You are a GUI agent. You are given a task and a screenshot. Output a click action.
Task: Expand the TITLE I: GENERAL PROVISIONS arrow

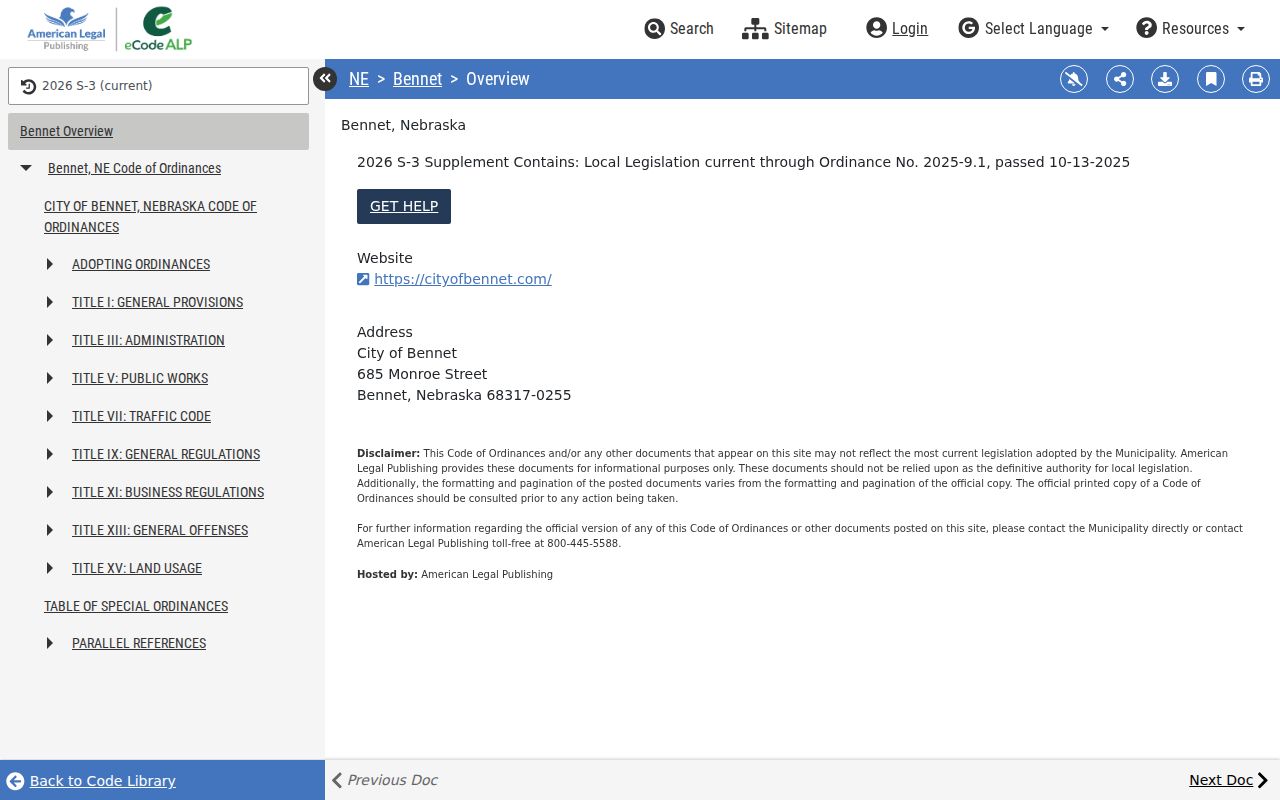(x=50, y=302)
